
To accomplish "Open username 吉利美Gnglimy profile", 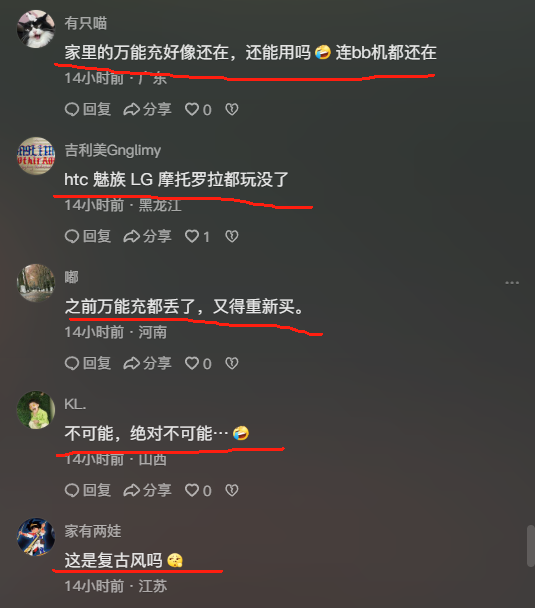I will 112,150.
